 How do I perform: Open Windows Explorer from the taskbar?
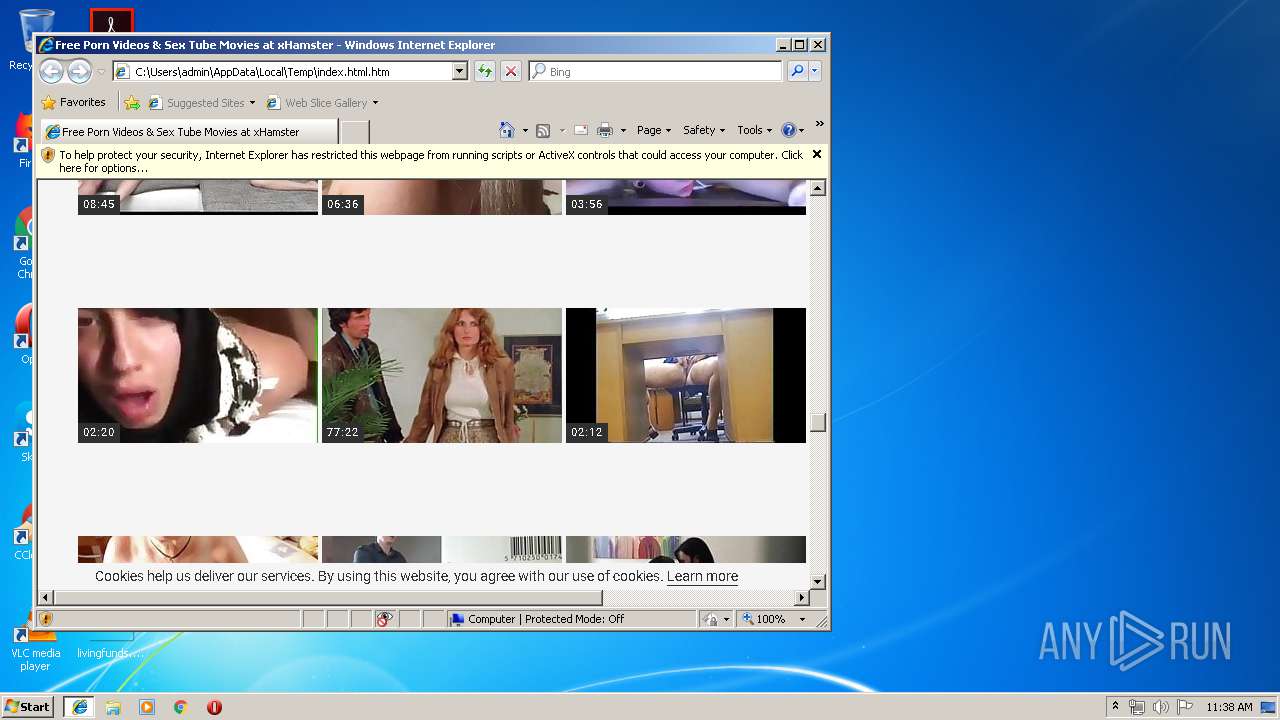coord(113,707)
